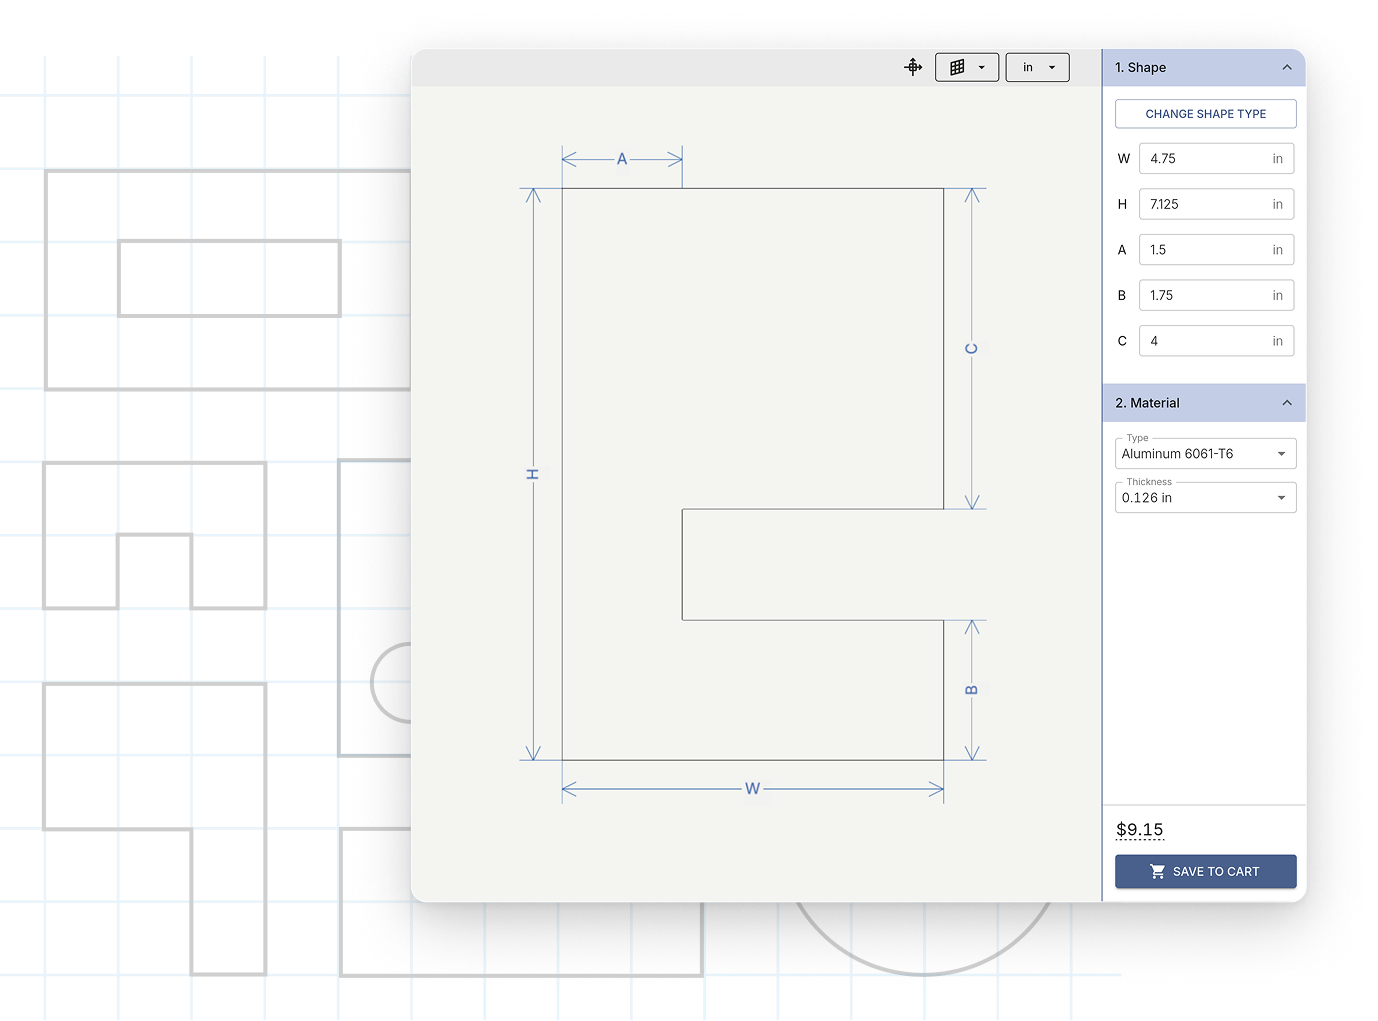Viewport: 1378px width, 1021px height.
Task: Click the A dimension label on drawing
Action: click(622, 159)
